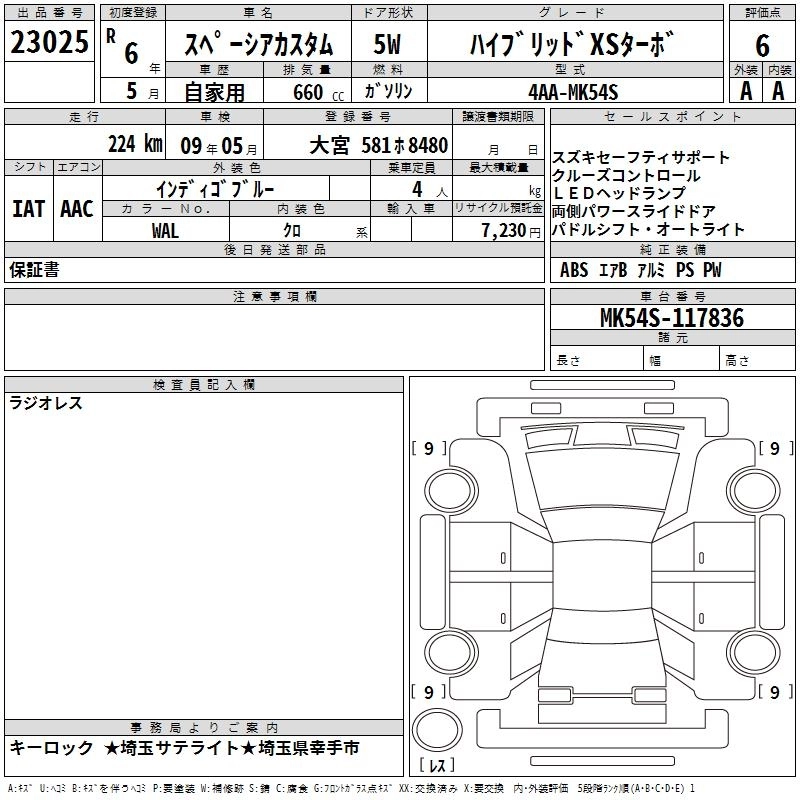Viewport: 800px width, 800px height.
Task: Click the car name スペーシアカスタム
Action: [x=260, y=45]
